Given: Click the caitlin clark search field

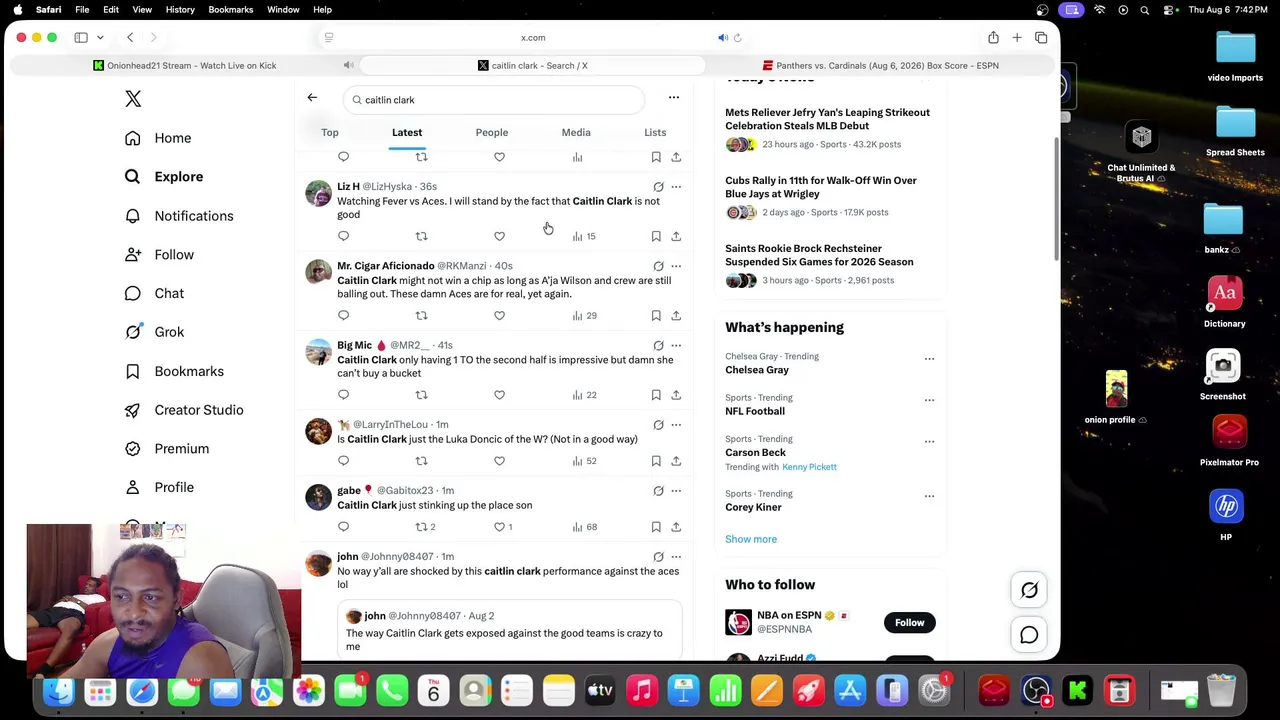Looking at the screenshot, I should [x=494, y=100].
